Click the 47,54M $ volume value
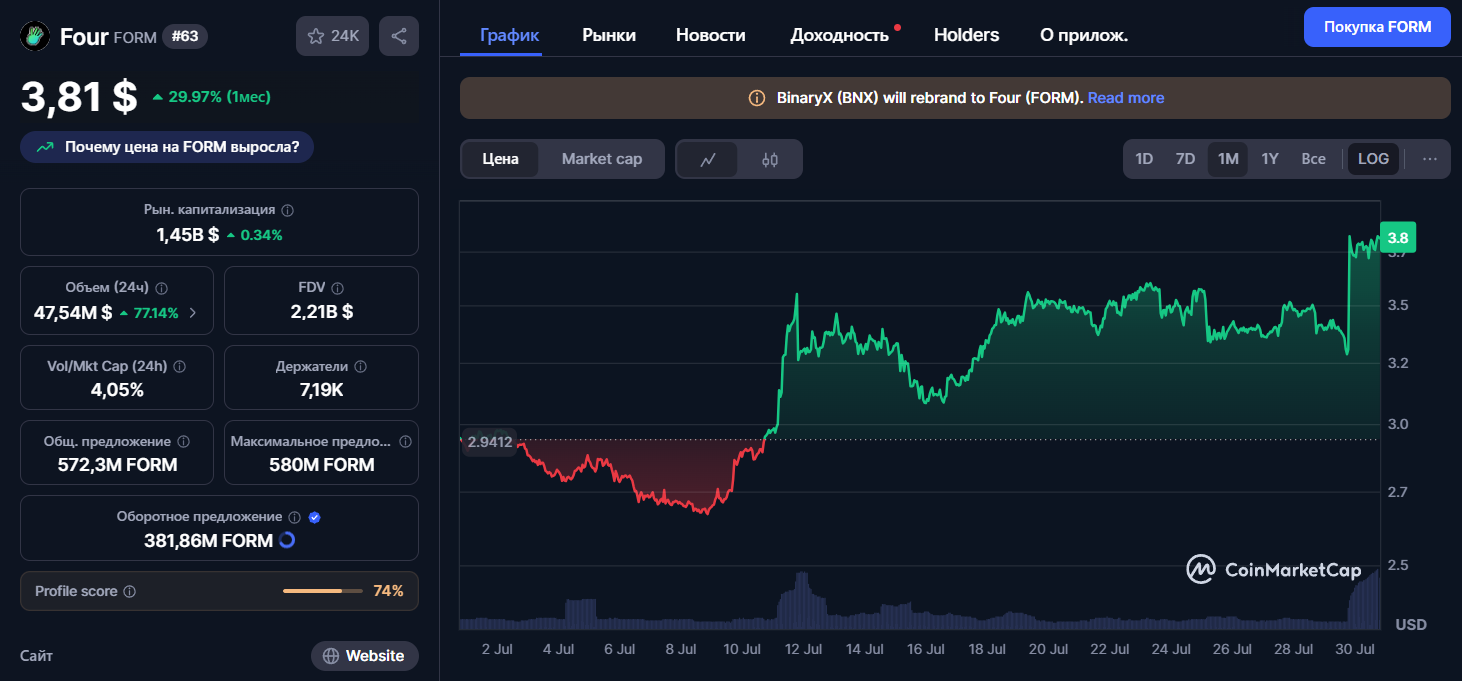 (x=73, y=313)
